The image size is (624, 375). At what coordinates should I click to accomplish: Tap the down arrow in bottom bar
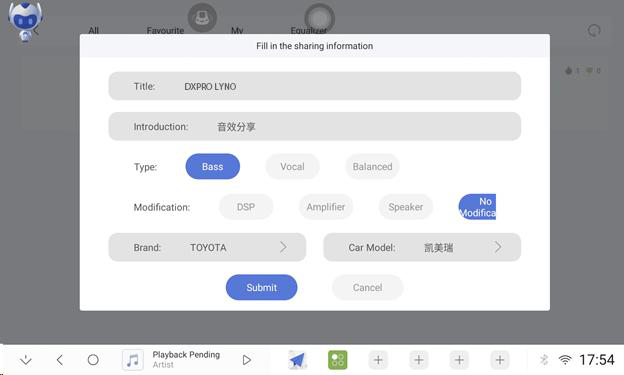pyautogui.click(x=26, y=360)
